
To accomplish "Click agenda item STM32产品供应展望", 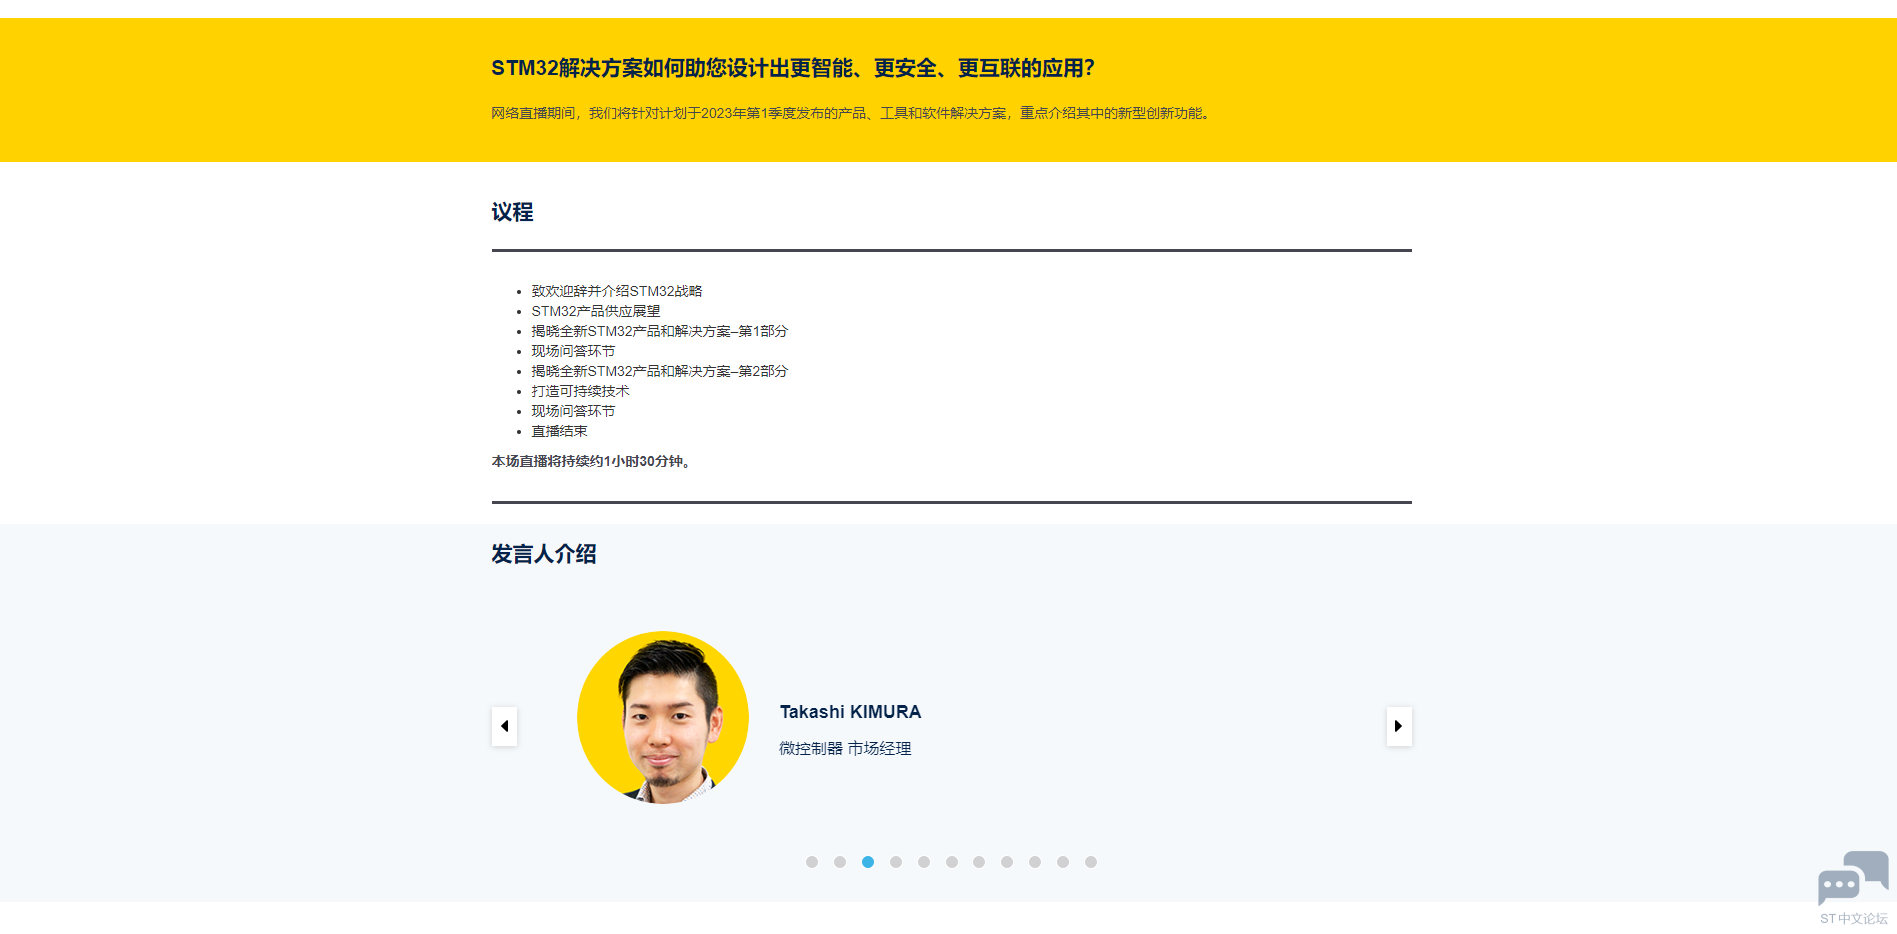I will [x=596, y=311].
